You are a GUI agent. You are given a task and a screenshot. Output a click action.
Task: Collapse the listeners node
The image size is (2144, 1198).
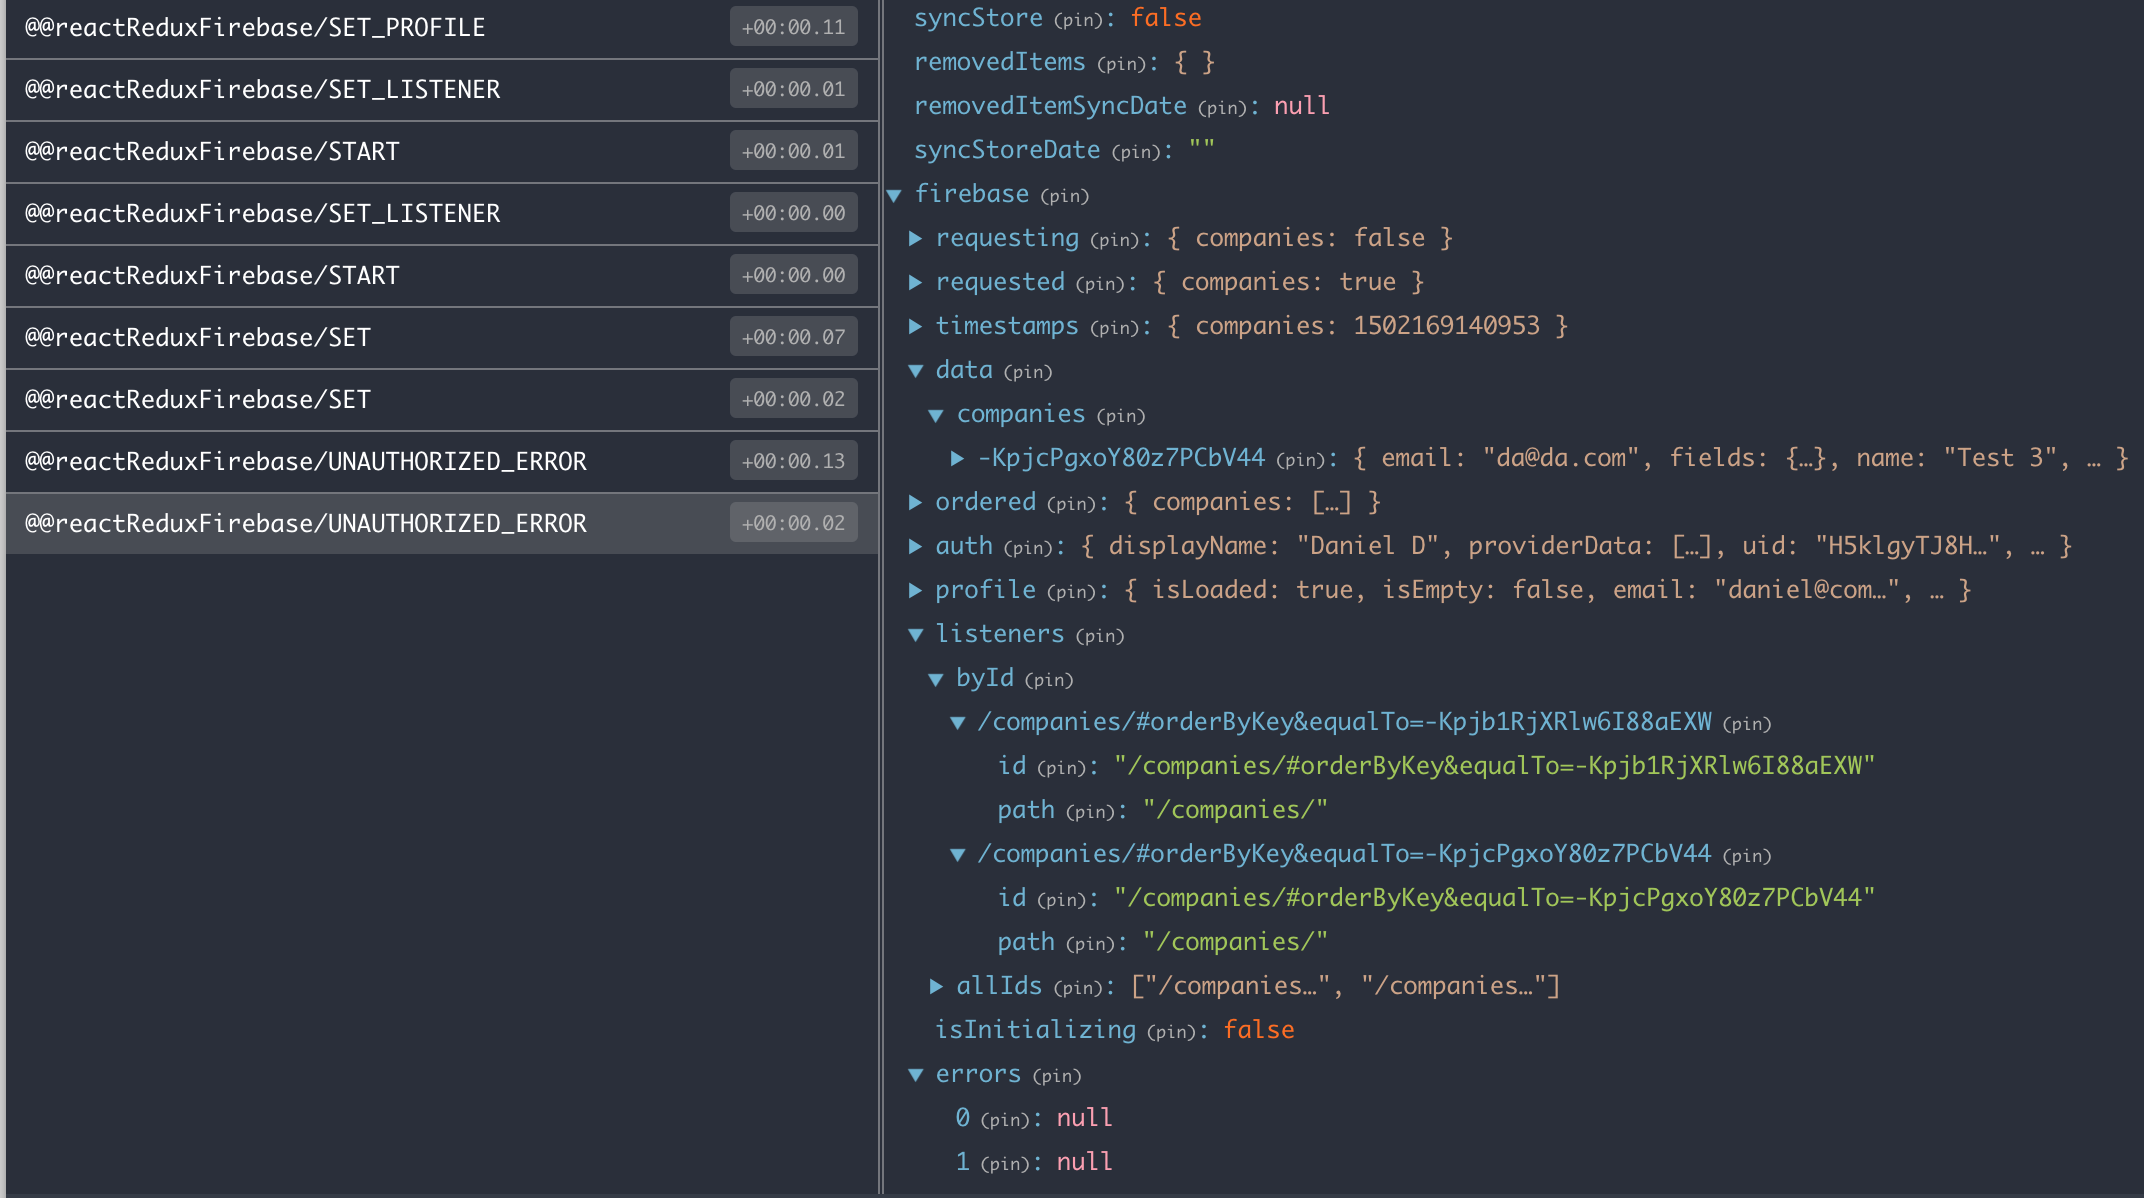click(916, 635)
